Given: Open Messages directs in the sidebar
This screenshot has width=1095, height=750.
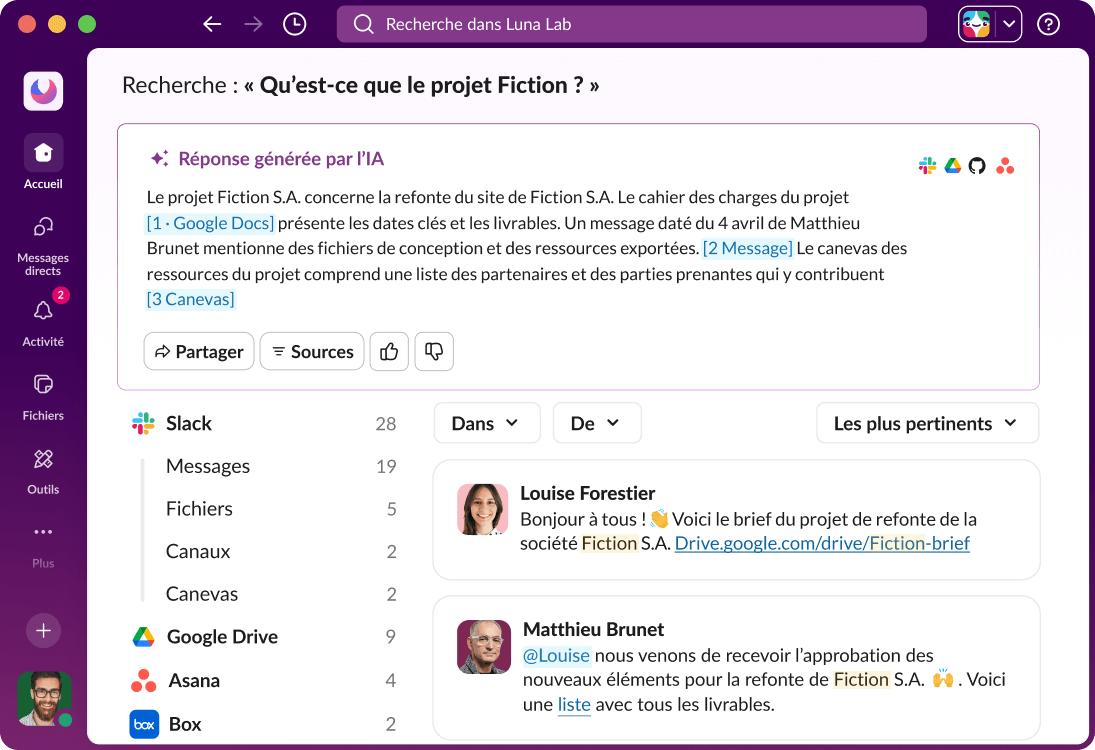Looking at the screenshot, I should click(42, 237).
